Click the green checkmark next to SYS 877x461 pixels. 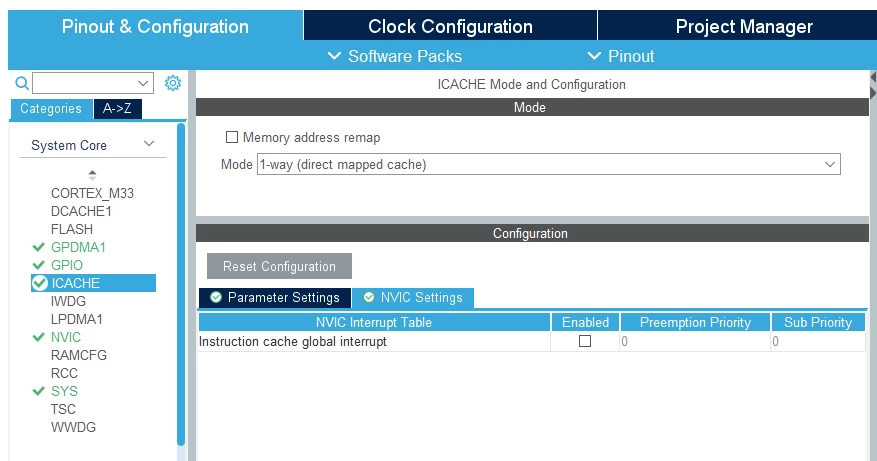pos(39,391)
